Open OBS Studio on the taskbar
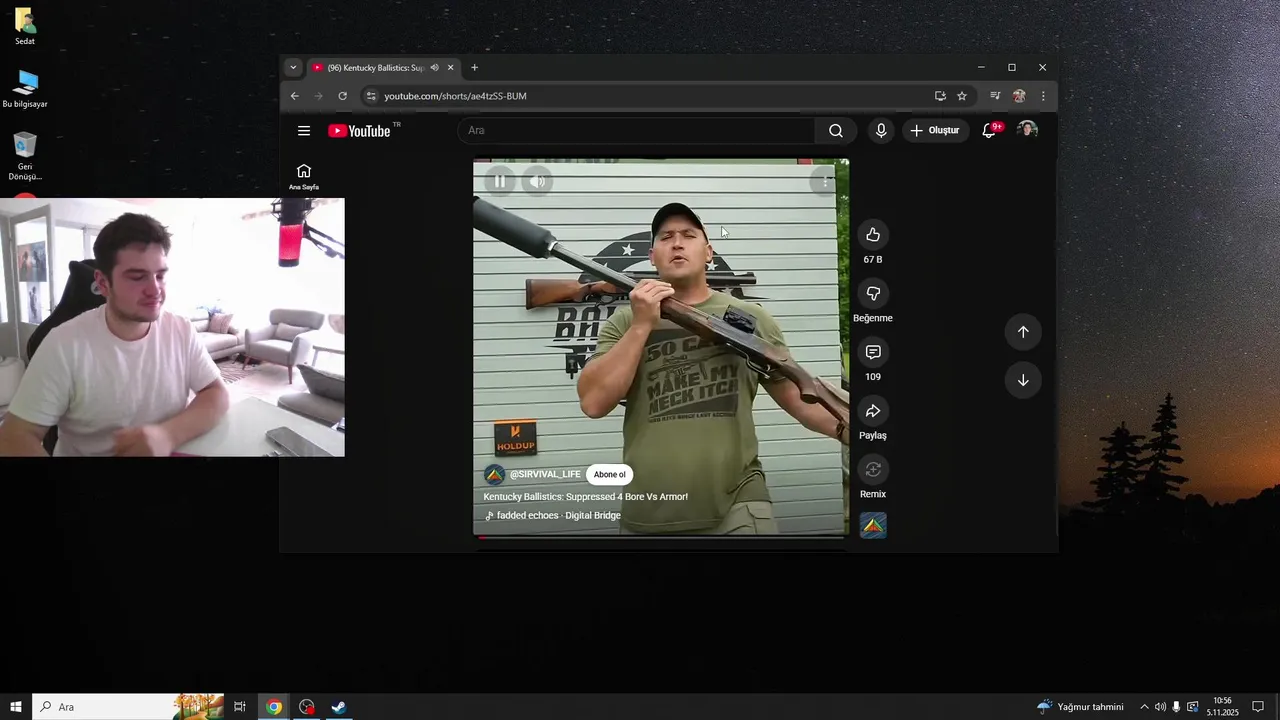Image resolution: width=1280 pixels, height=720 pixels. coord(307,707)
